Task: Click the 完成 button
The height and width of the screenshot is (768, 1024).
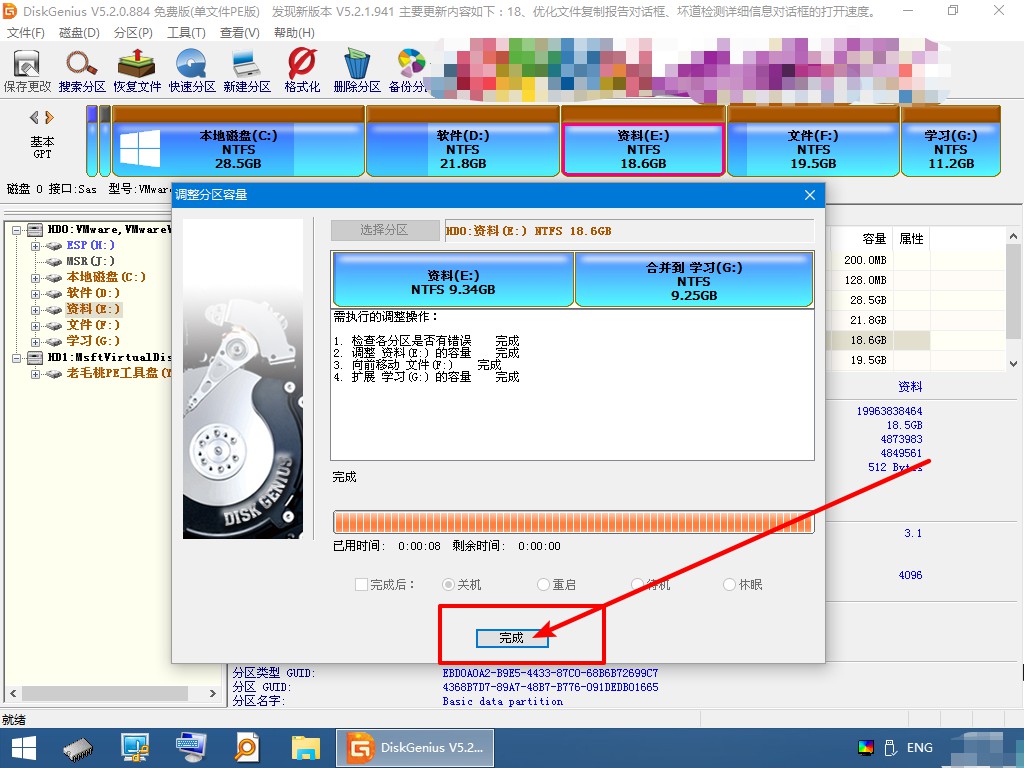Action: pyautogui.click(x=511, y=638)
